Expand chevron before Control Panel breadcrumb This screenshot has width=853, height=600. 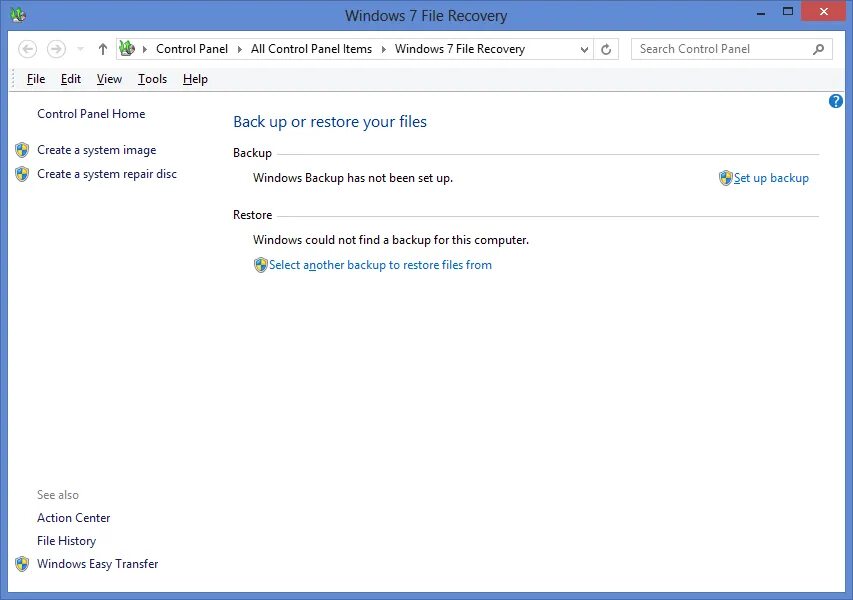(145, 50)
